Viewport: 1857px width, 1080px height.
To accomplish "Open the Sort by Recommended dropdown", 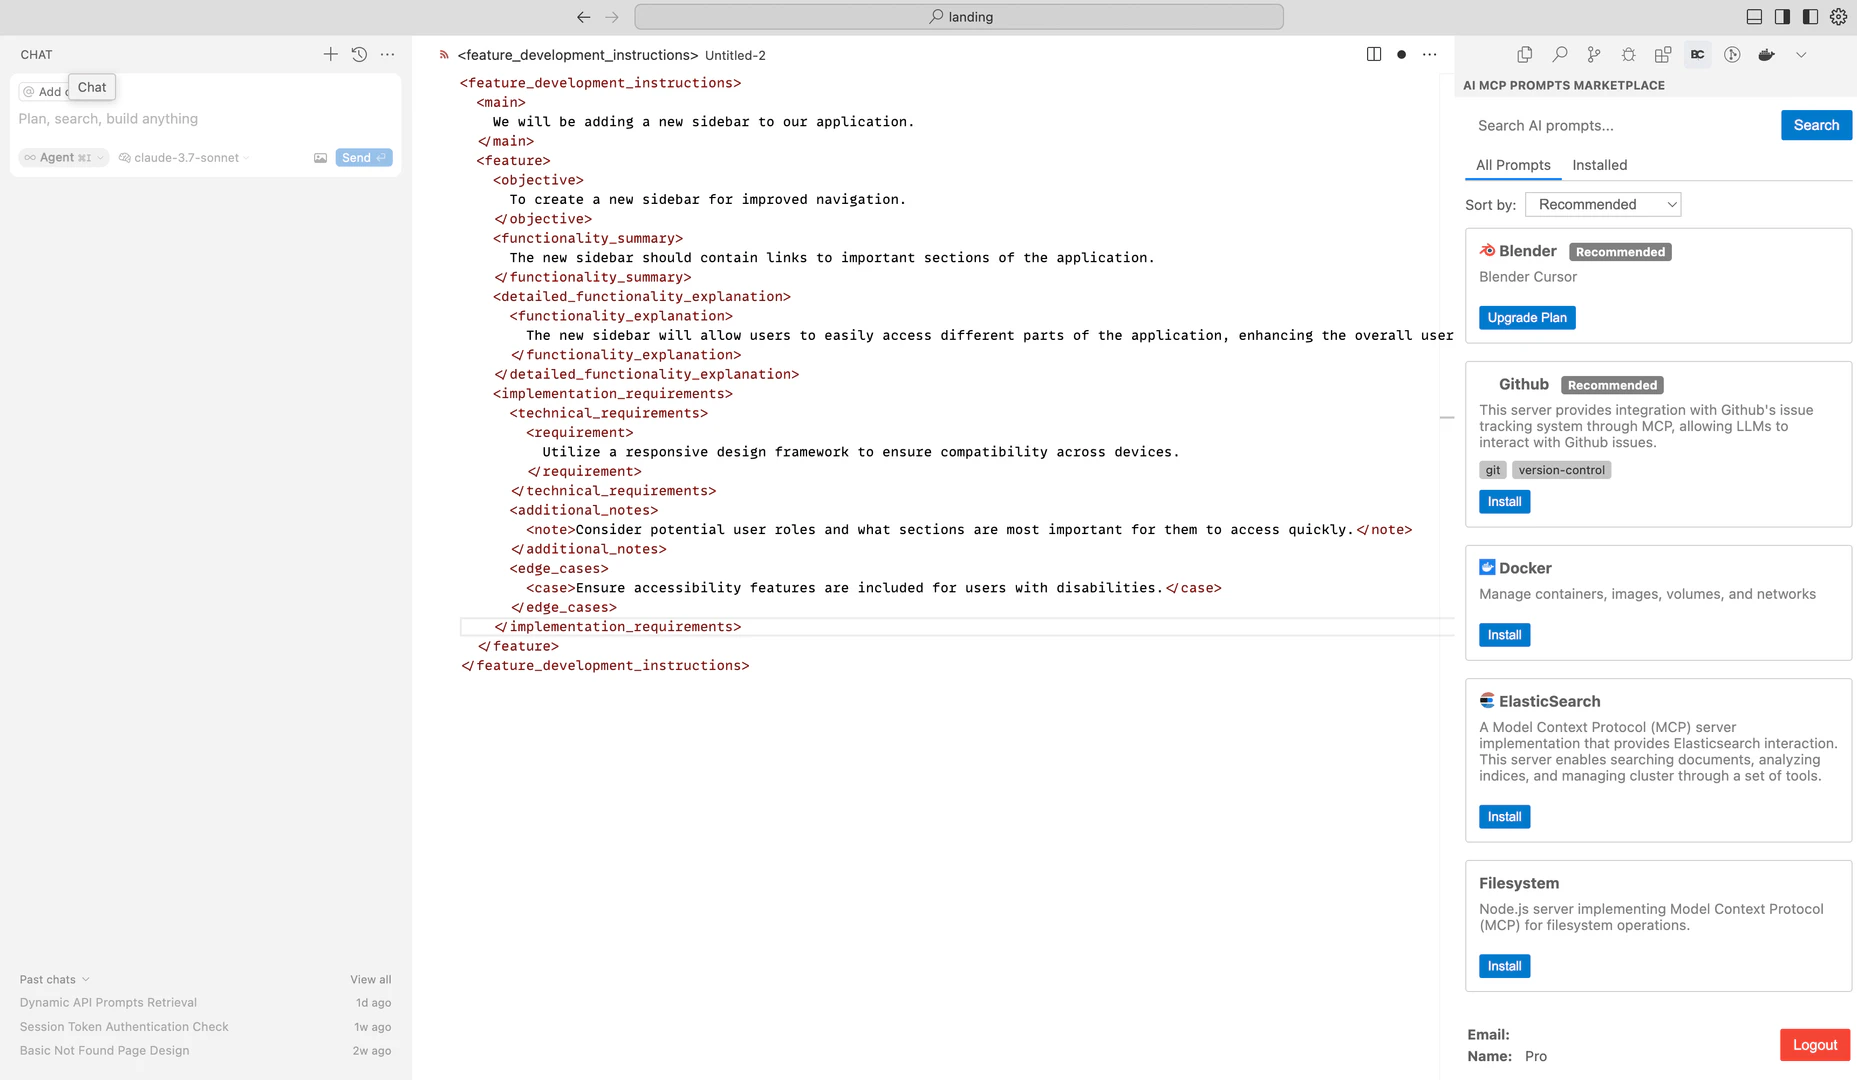I will point(1602,205).
